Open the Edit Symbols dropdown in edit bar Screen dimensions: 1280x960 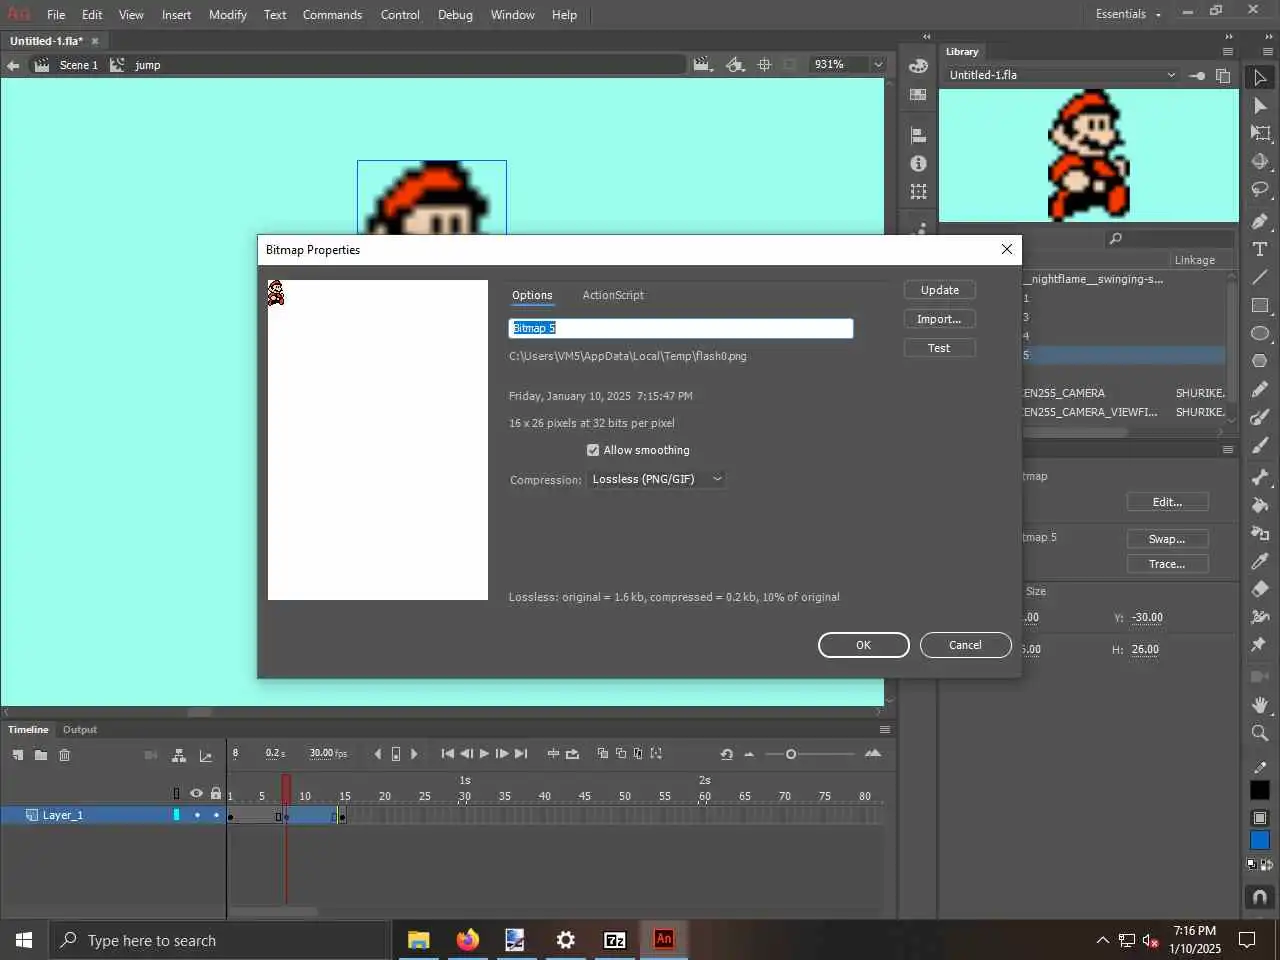click(x=736, y=64)
